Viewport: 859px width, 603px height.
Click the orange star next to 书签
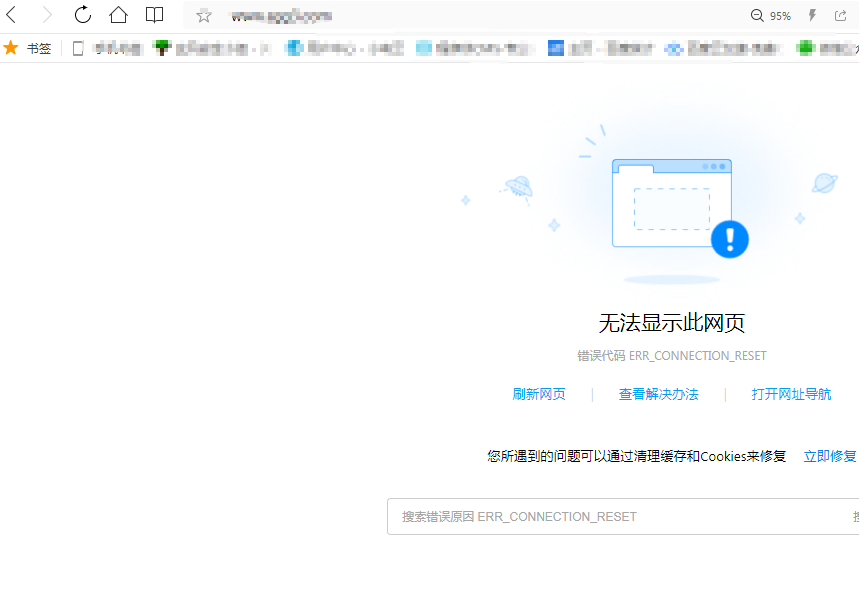[11, 47]
